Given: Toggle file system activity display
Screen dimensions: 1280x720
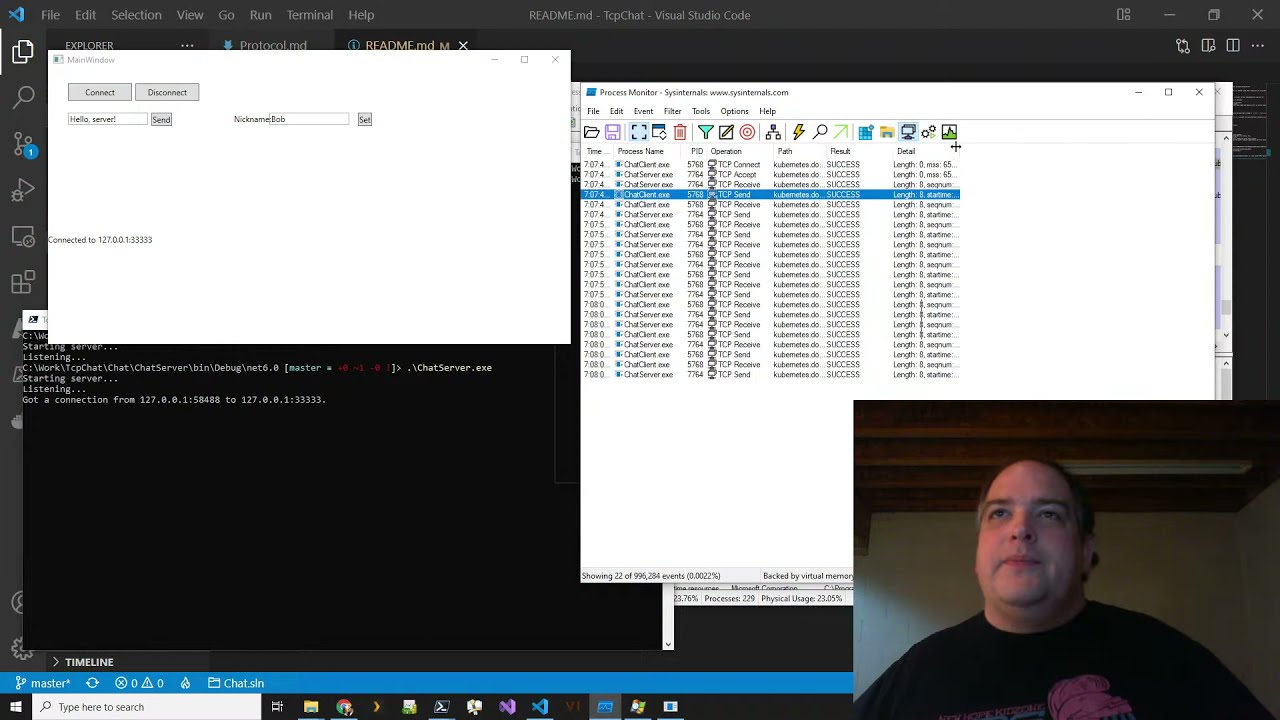Looking at the screenshot, I should pos(887,132).
